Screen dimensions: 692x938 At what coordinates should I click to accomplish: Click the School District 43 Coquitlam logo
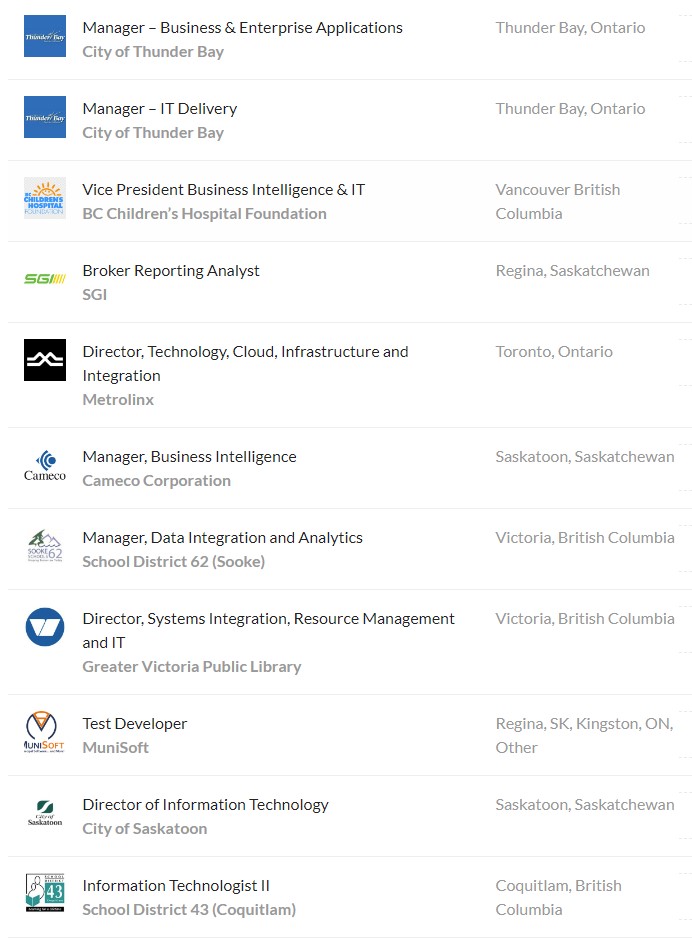45,894
